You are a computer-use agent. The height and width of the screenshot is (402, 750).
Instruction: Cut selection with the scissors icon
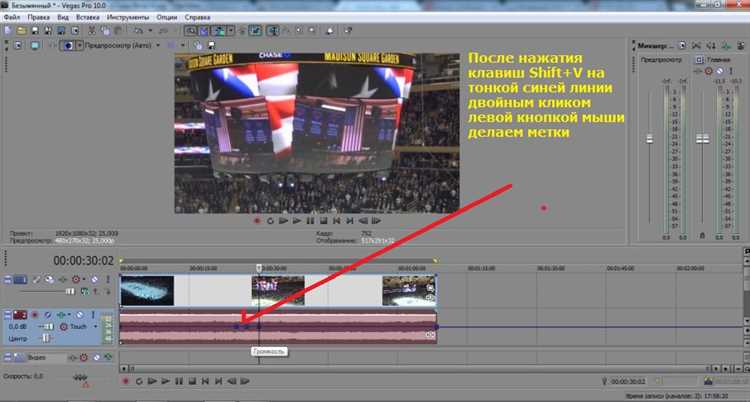pos(91,31)
